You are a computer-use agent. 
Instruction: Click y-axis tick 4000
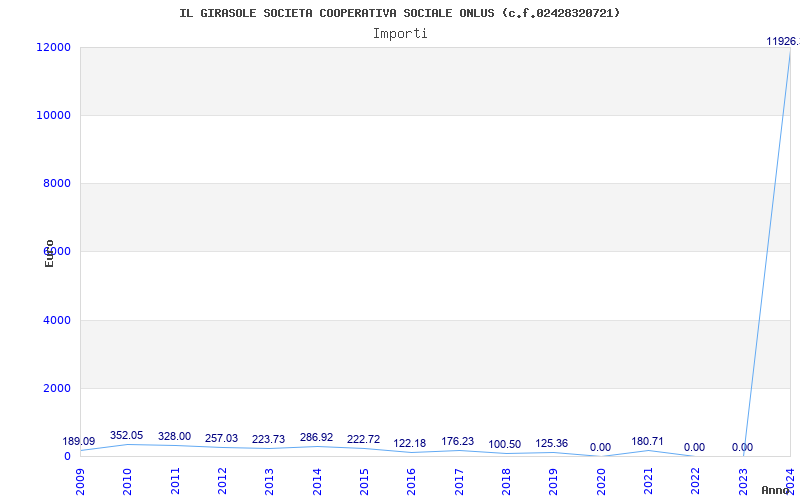click(56, 320)
